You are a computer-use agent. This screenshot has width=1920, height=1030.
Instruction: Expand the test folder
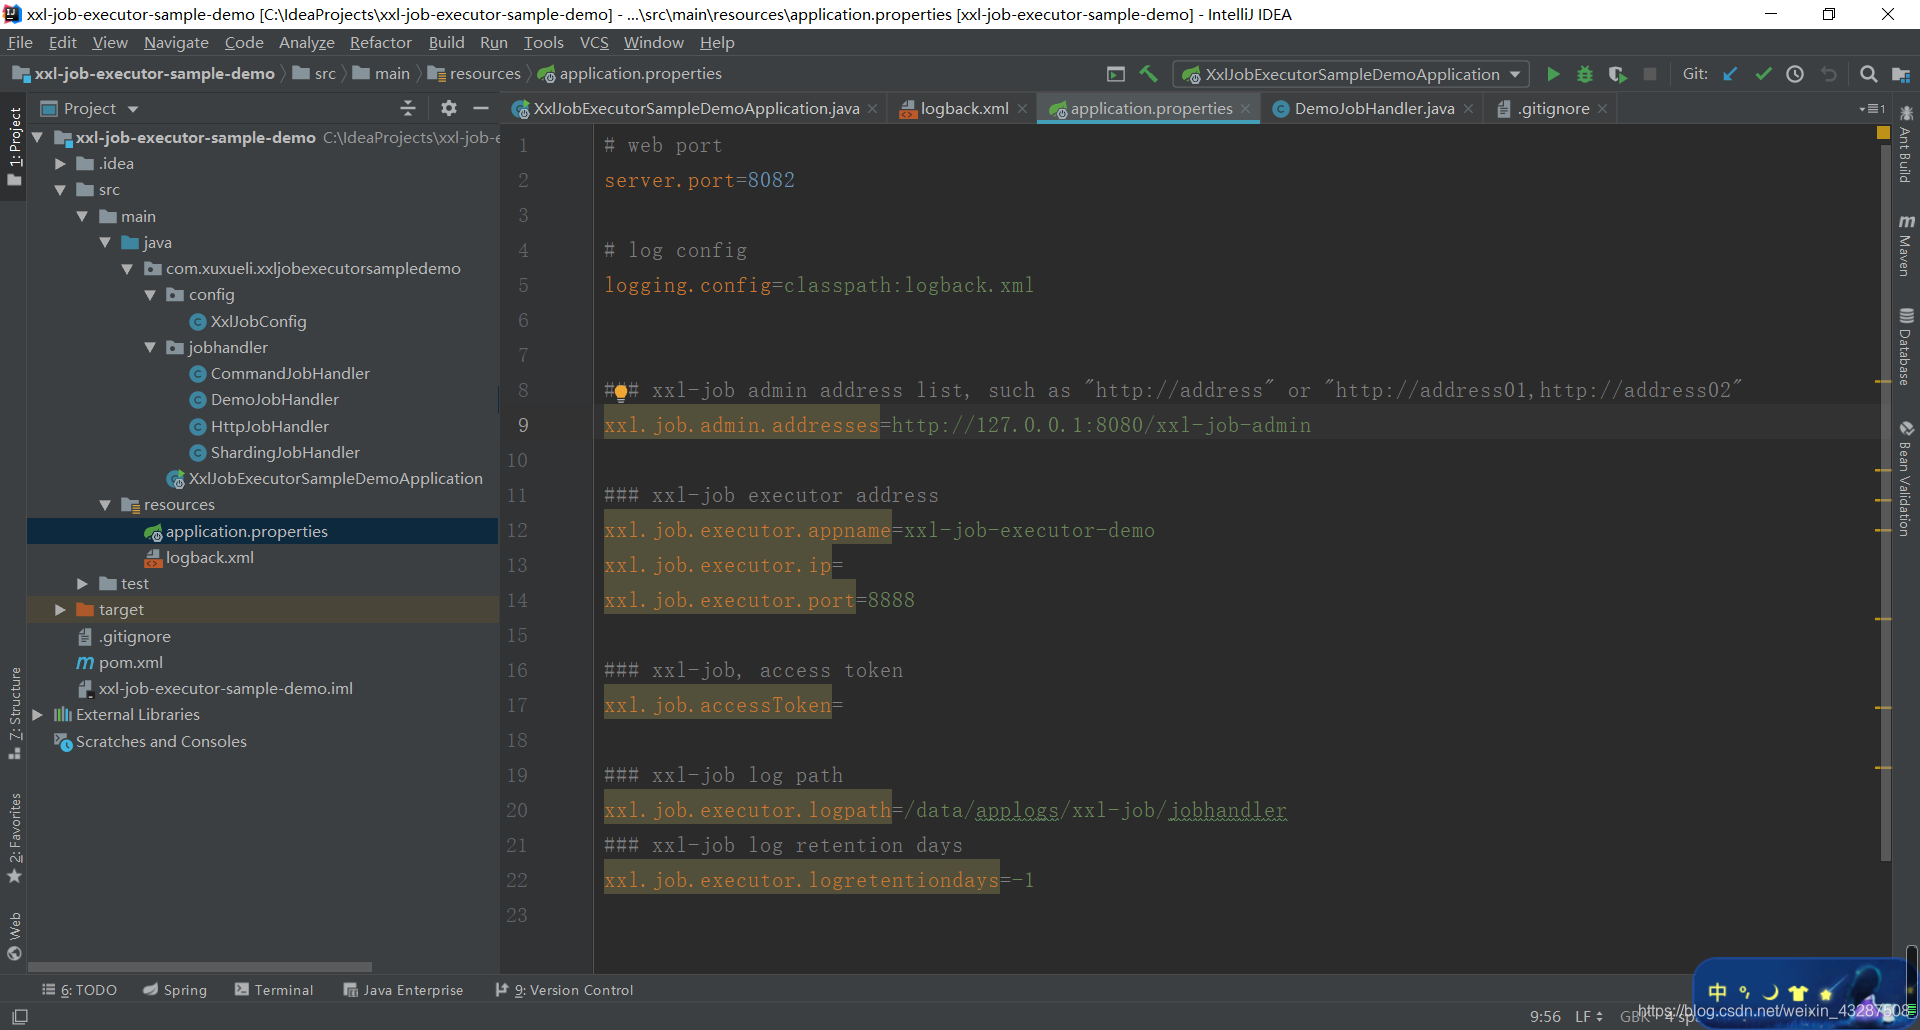pos(82,584)
